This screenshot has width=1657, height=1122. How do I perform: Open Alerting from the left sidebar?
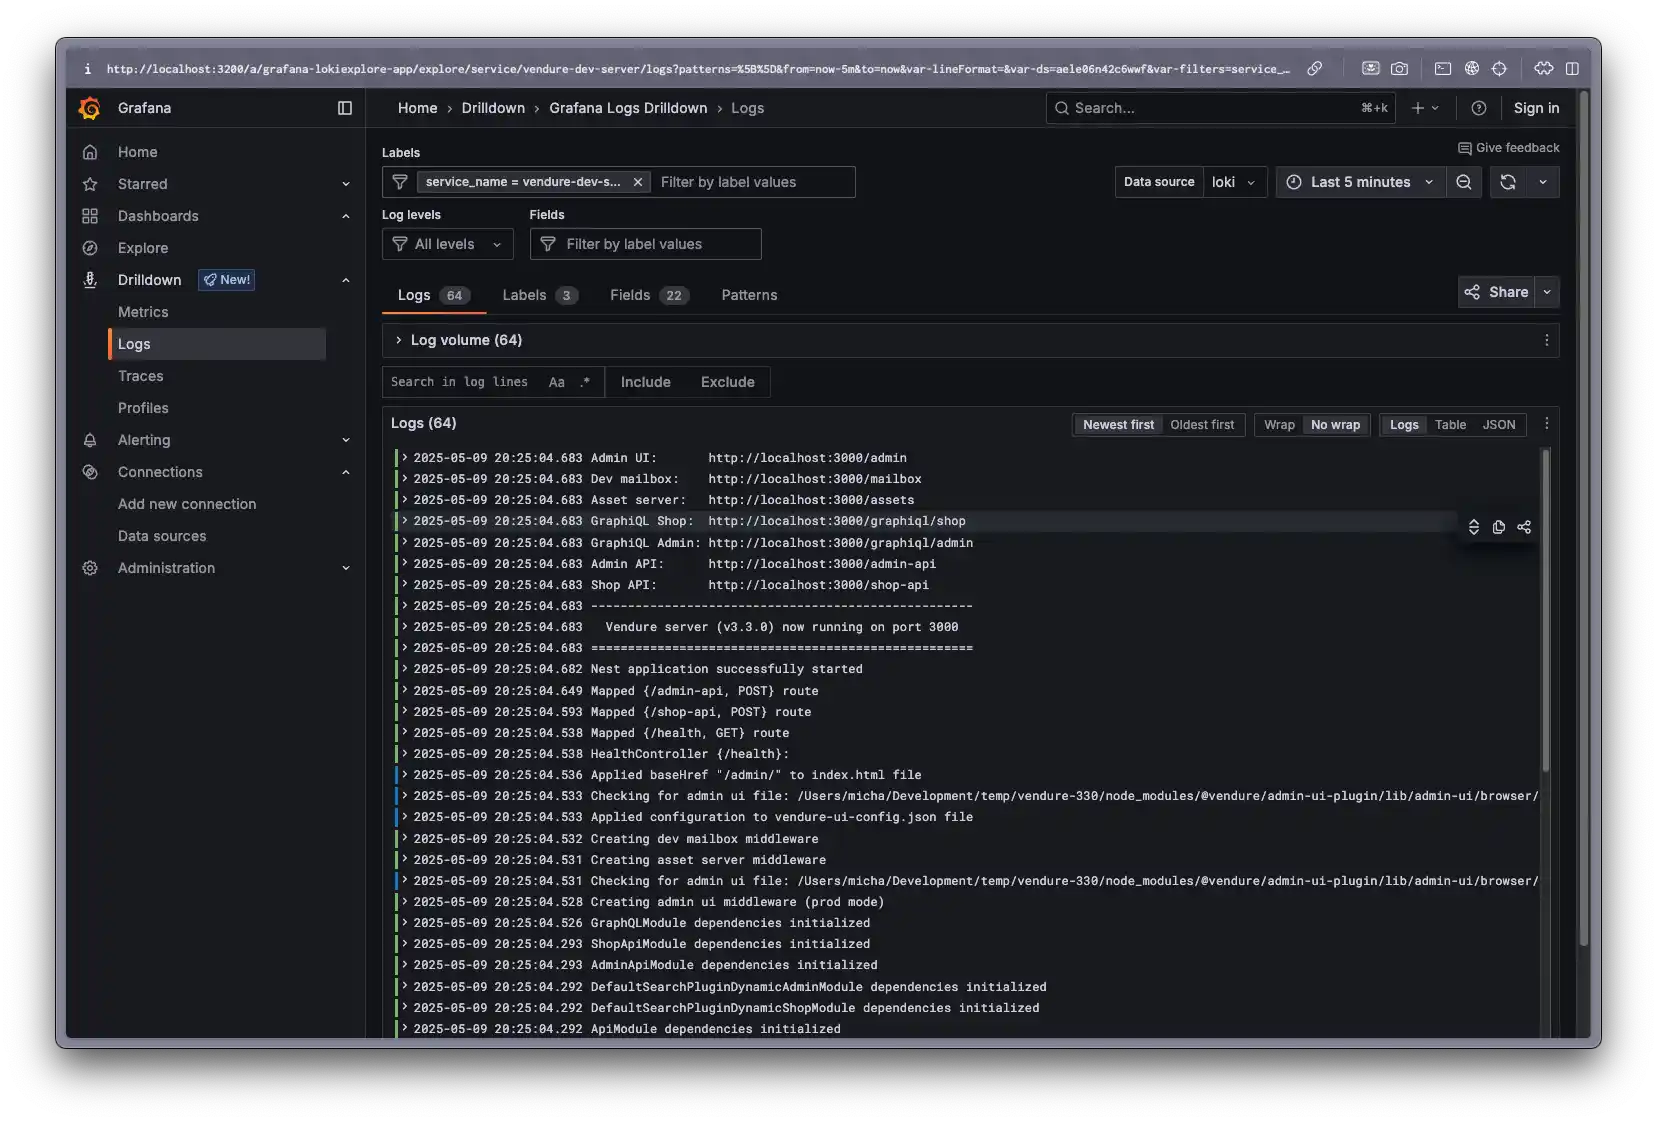pos(145,440)
